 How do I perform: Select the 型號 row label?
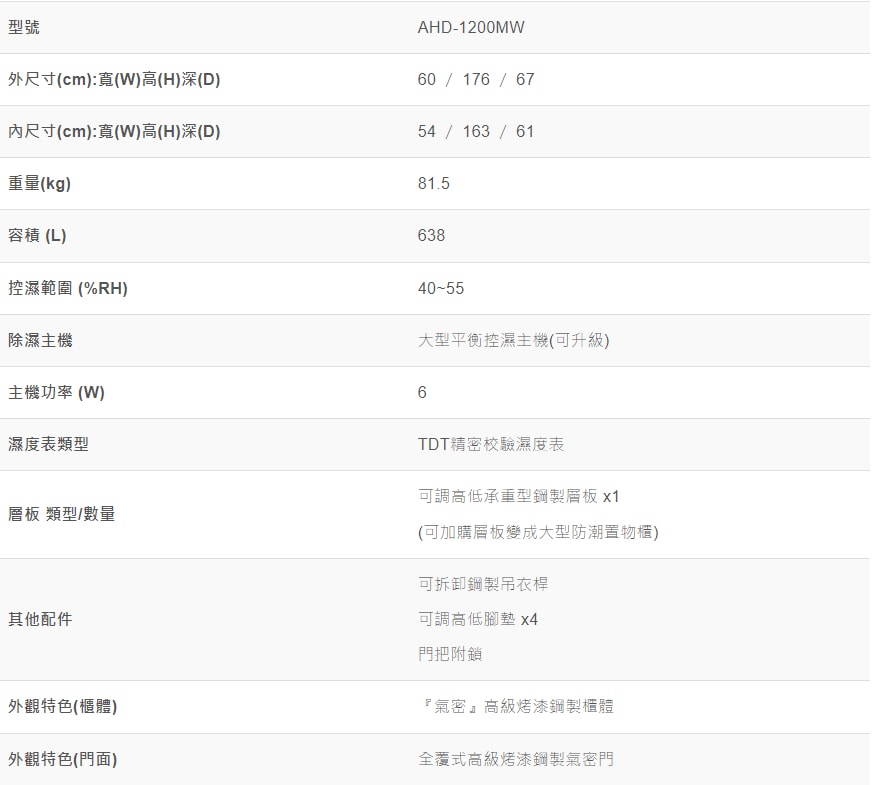24,27
